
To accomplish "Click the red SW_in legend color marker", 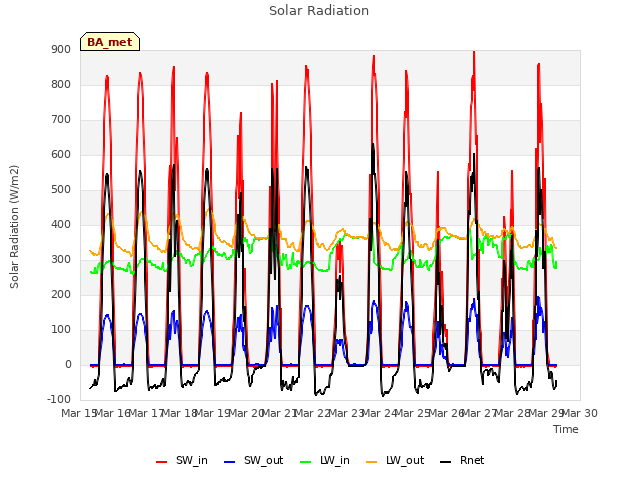I will click(162, 462).
